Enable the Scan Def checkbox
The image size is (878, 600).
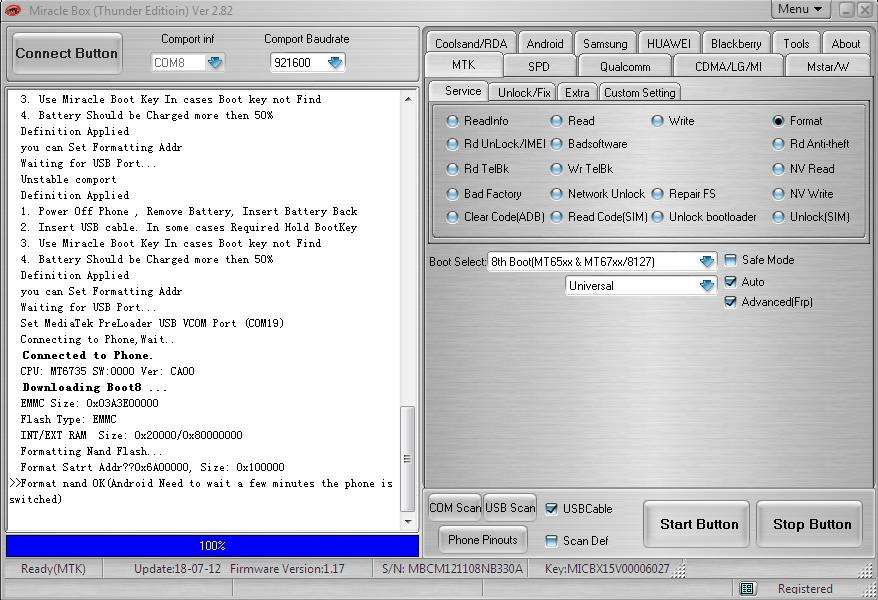[x=552, y=540]
